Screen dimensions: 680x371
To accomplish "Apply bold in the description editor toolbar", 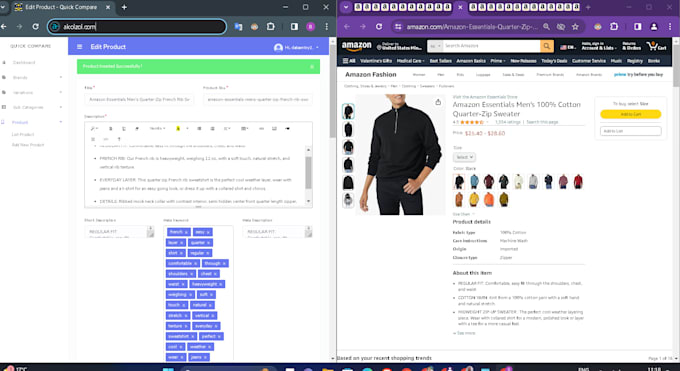I will (111, 128).
